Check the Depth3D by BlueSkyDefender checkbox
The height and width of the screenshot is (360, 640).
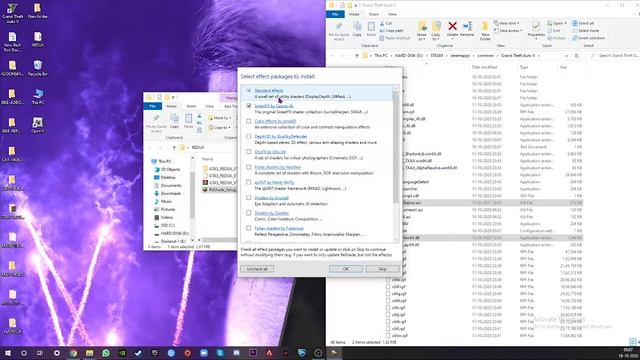click(x=249, y=136)
